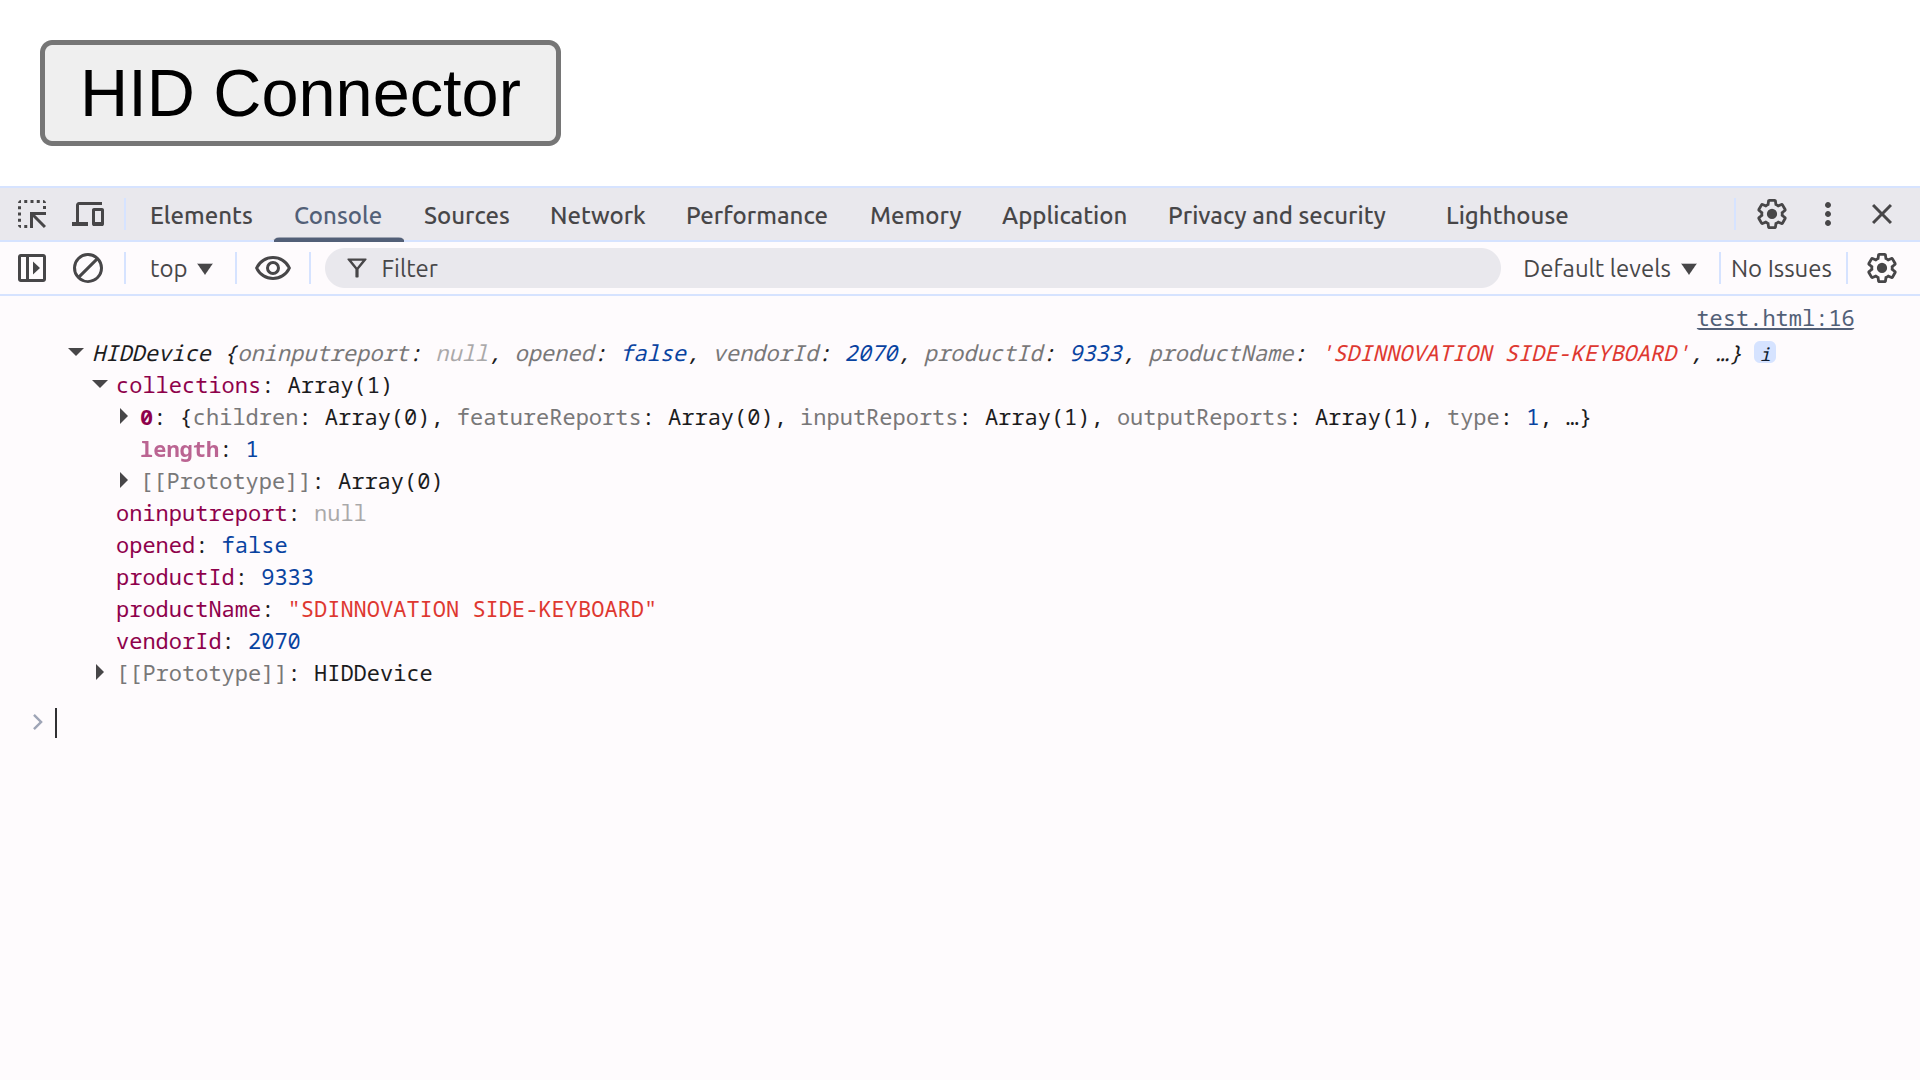
Task: Create live expression with eye icon
Action: (273, 268)
